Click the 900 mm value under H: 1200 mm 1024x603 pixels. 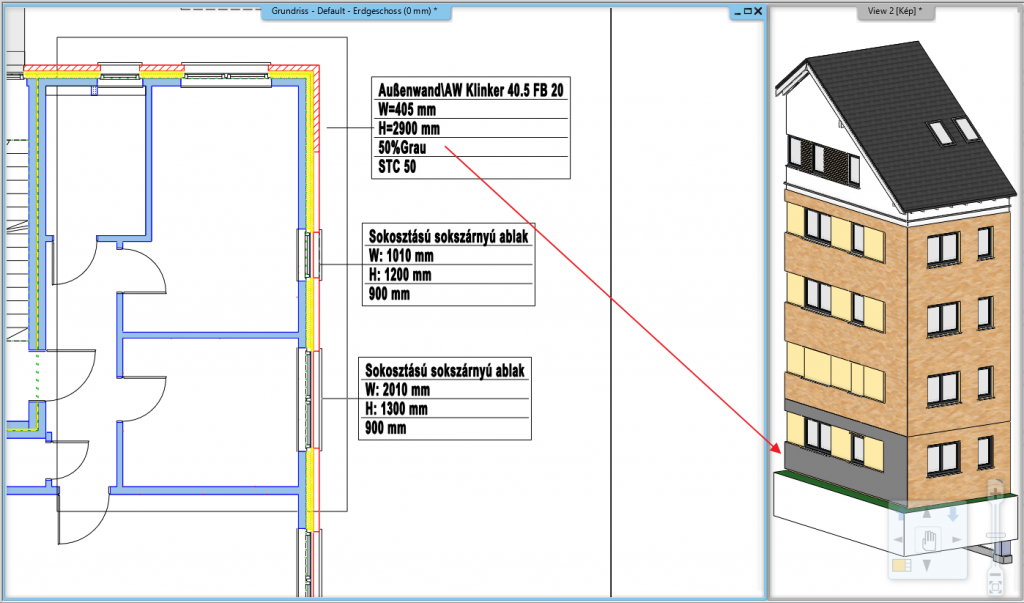(x=389, y=294)
